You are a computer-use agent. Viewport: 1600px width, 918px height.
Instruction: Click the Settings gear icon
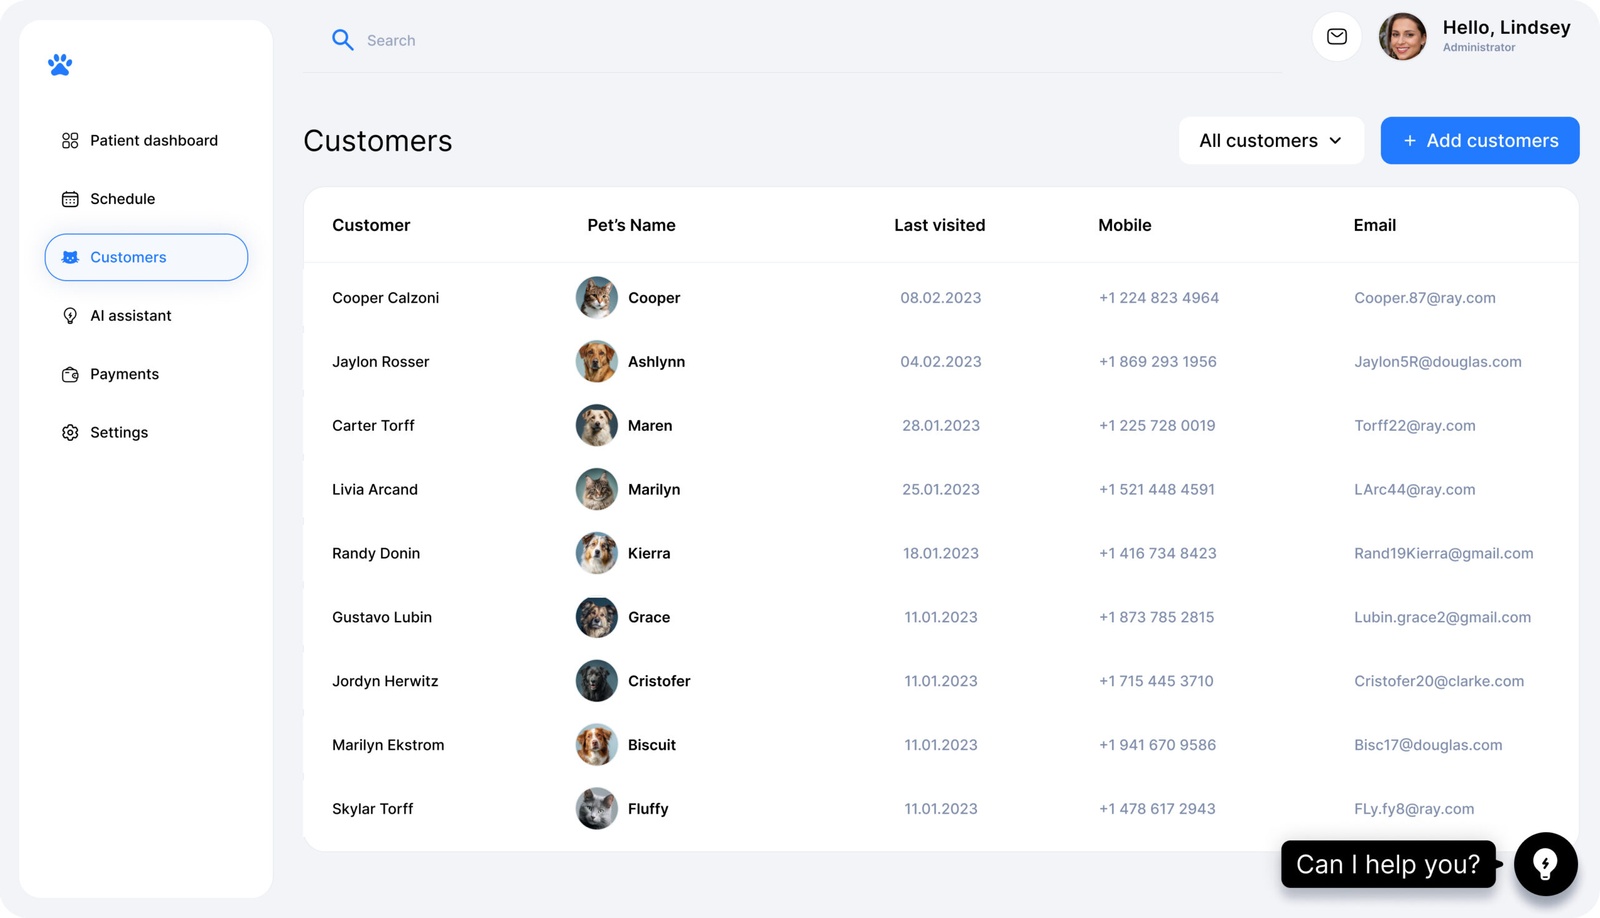(x=70, y=433)
